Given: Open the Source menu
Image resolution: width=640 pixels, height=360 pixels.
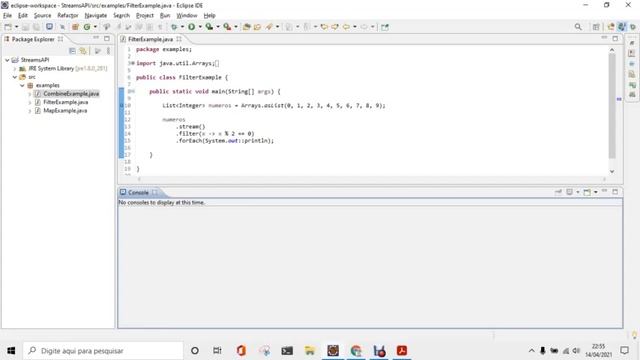Looking at the screenshot, I should click(42, 16).
